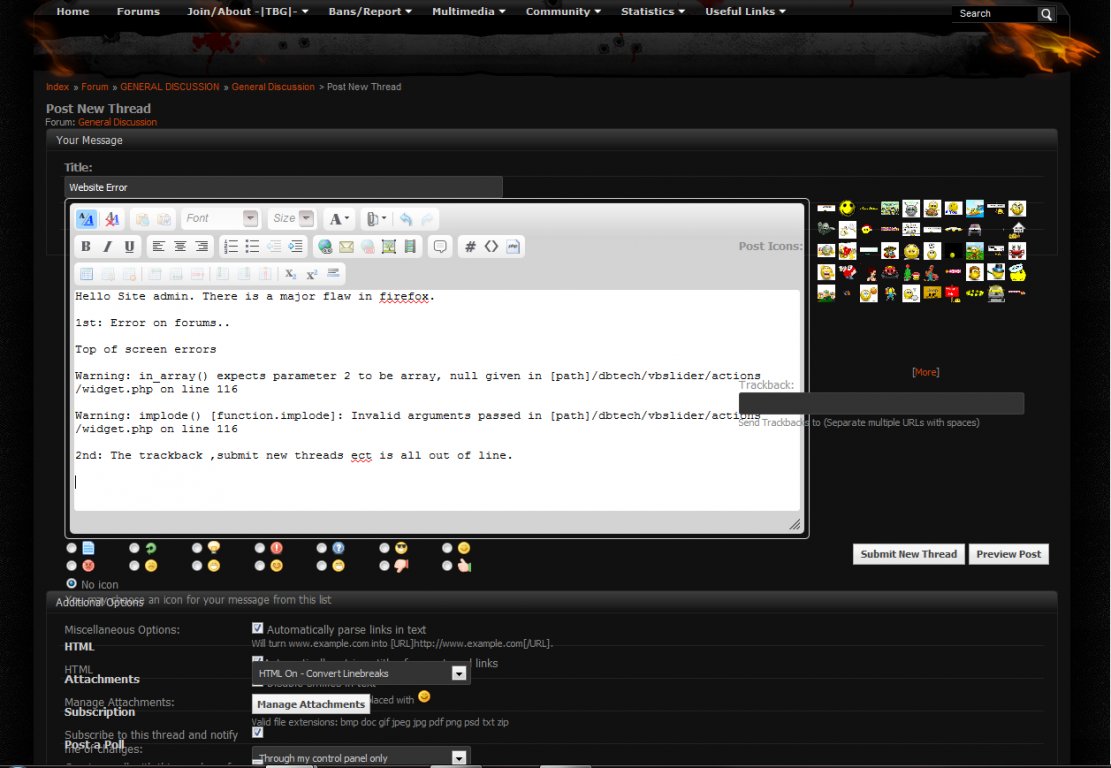Click Submit New Thread button
The width and height of the screenshot is (1111, 768).
[x=908, y=554]
